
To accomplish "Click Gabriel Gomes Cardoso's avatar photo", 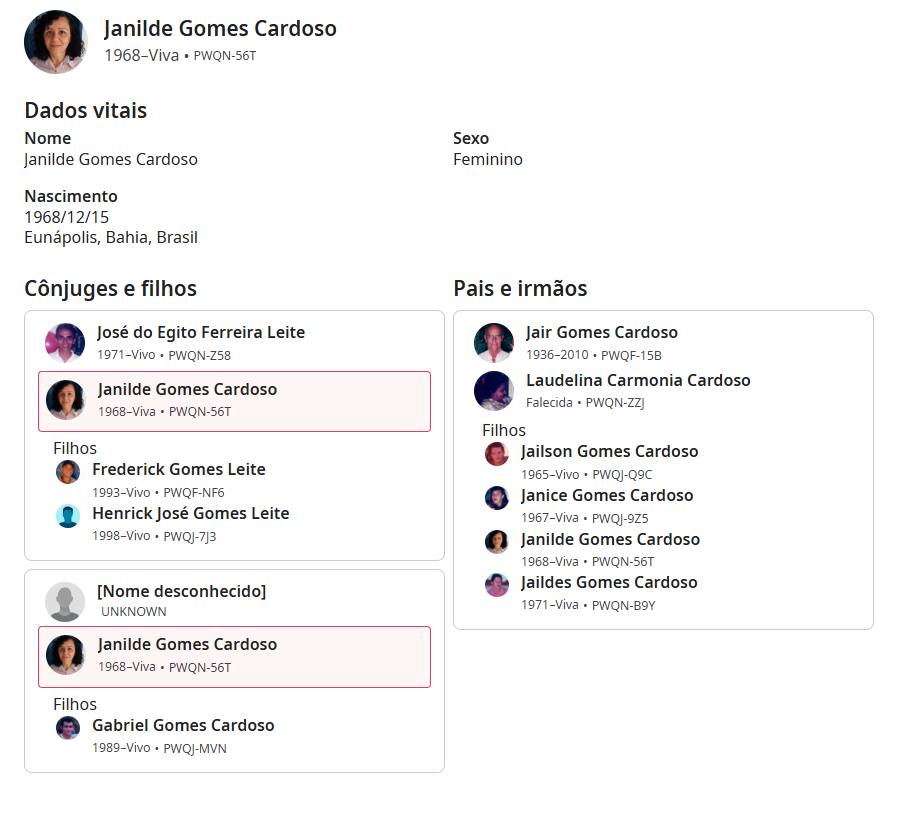I will click(x=68, y=728).
